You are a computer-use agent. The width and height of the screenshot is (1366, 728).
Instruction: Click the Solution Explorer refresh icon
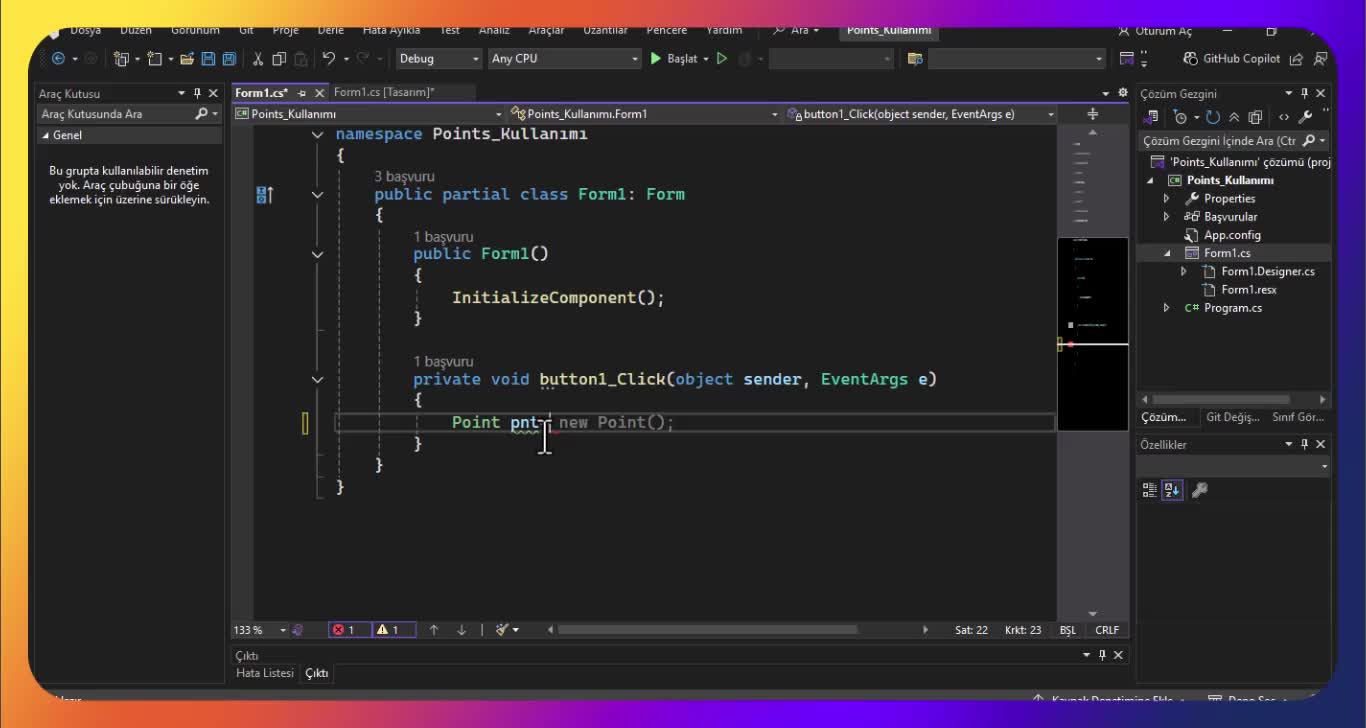(1213, 117)
